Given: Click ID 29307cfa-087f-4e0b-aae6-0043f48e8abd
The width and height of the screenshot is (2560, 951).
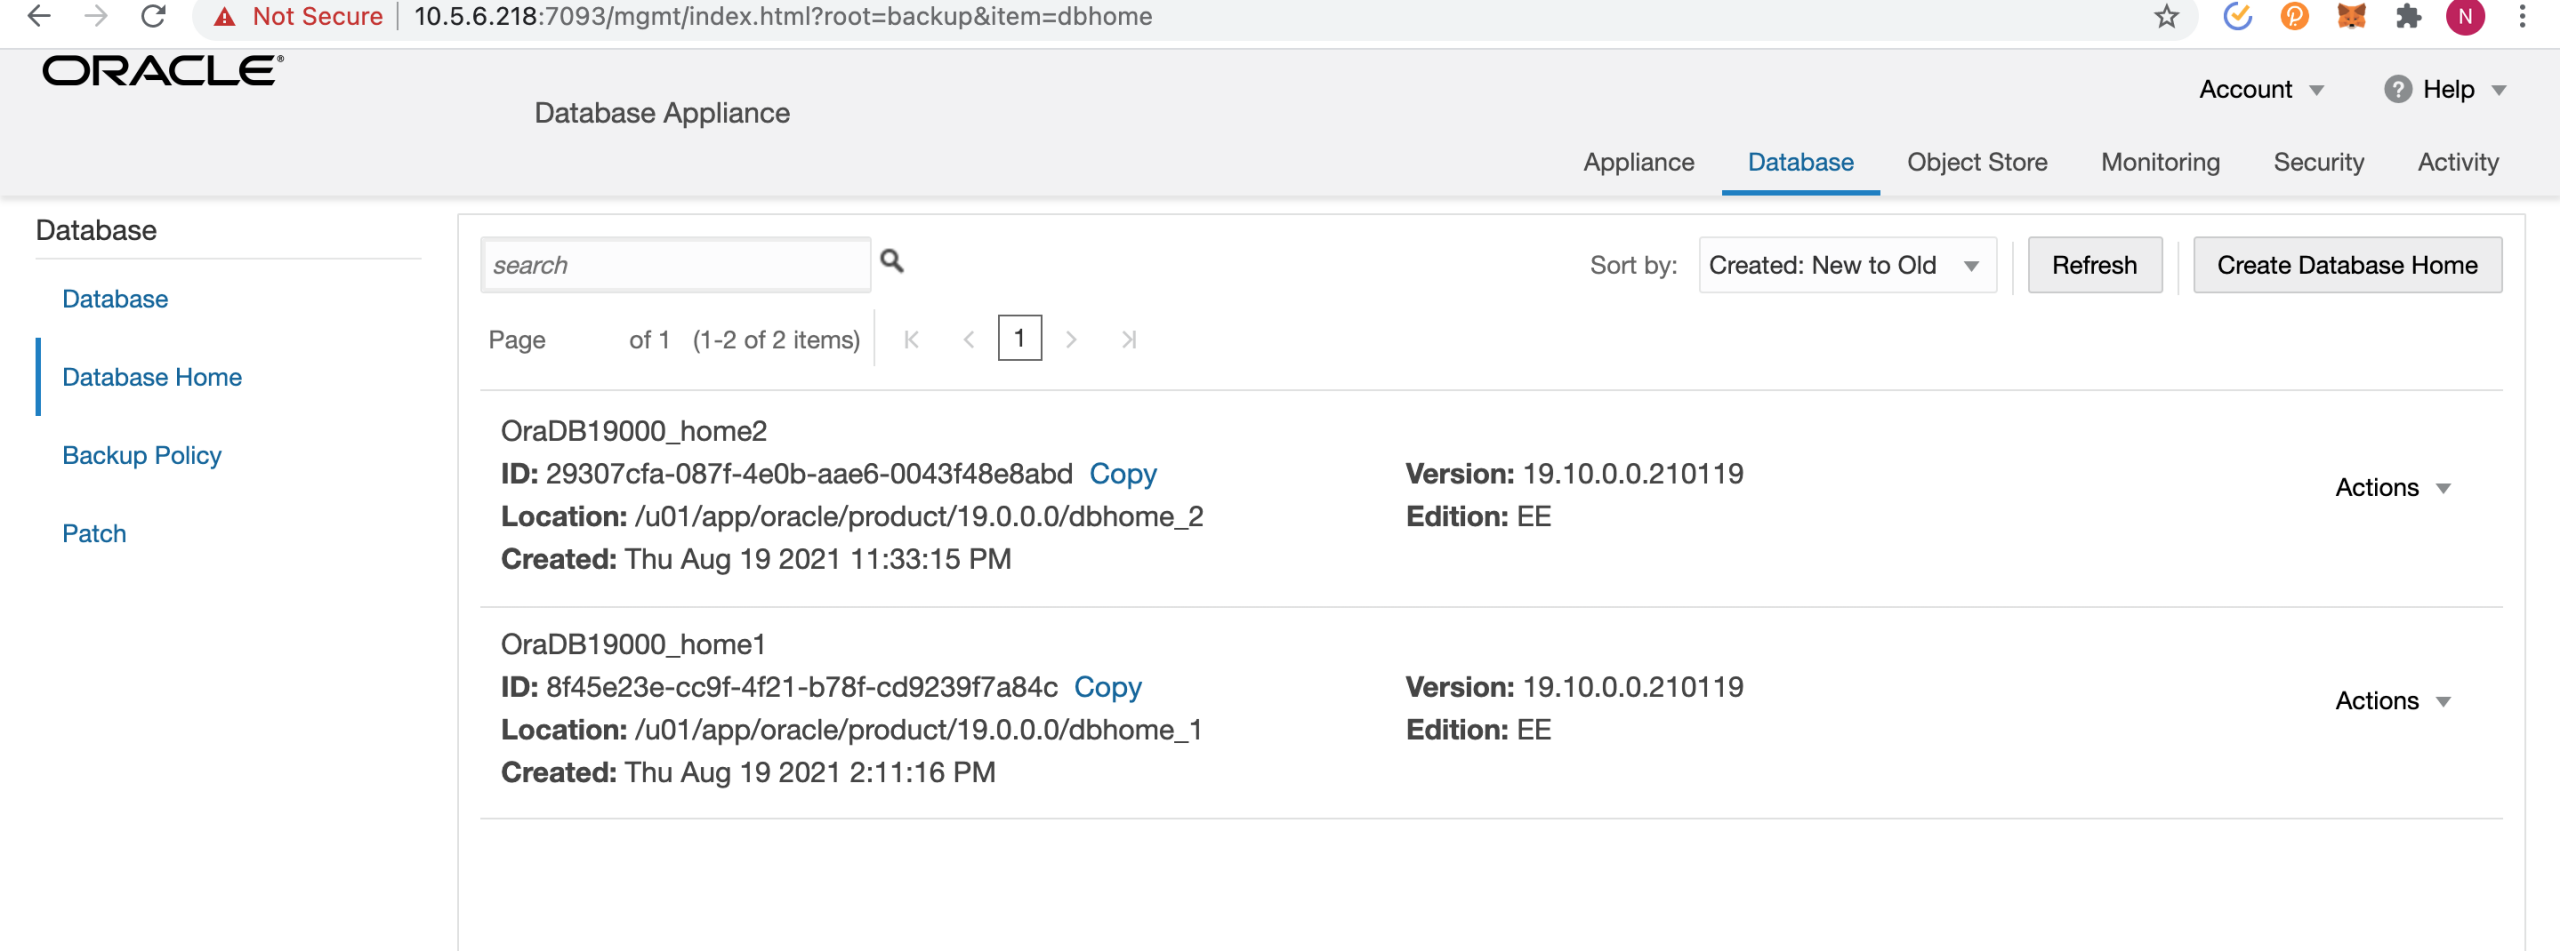Looking at the screenshot, I should (809, 474).
